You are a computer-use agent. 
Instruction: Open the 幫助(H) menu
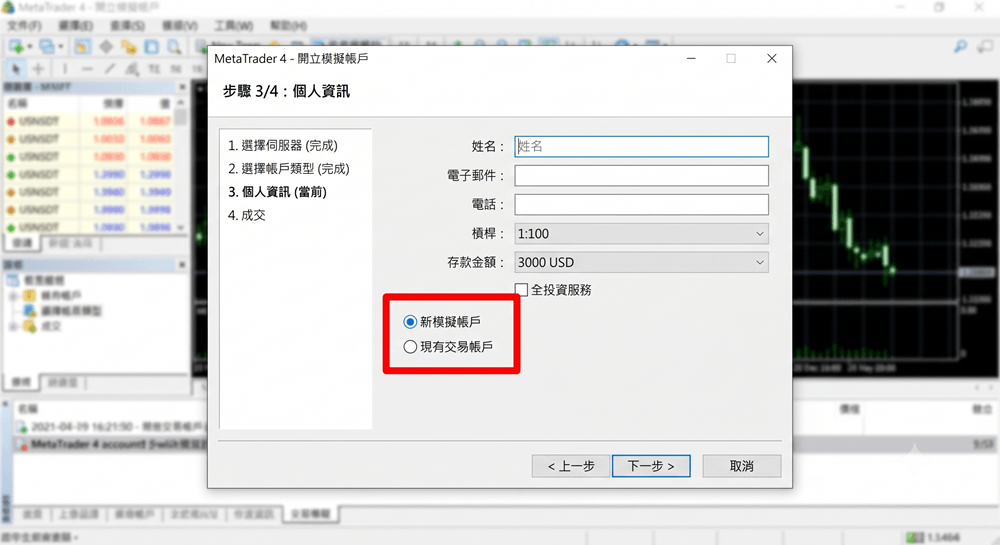288,25
